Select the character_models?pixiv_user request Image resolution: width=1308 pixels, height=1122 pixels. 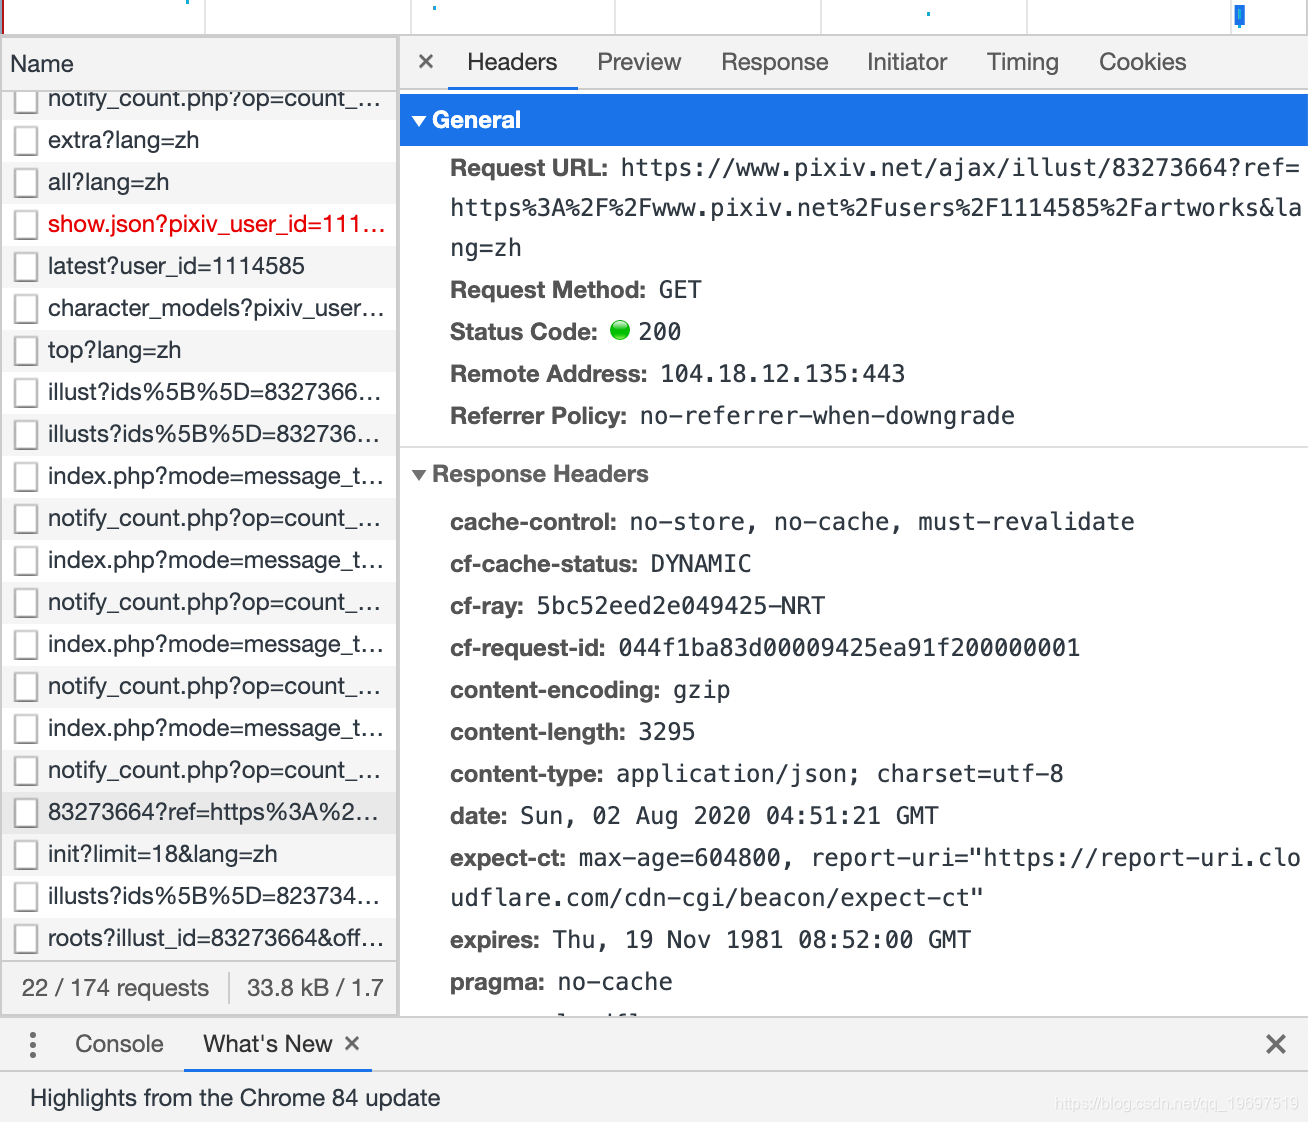click(200, 308)
